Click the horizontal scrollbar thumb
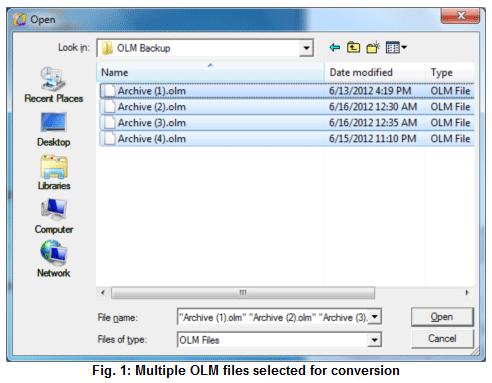Viewport: 492px width, 383px height. [x=243, y=293]
